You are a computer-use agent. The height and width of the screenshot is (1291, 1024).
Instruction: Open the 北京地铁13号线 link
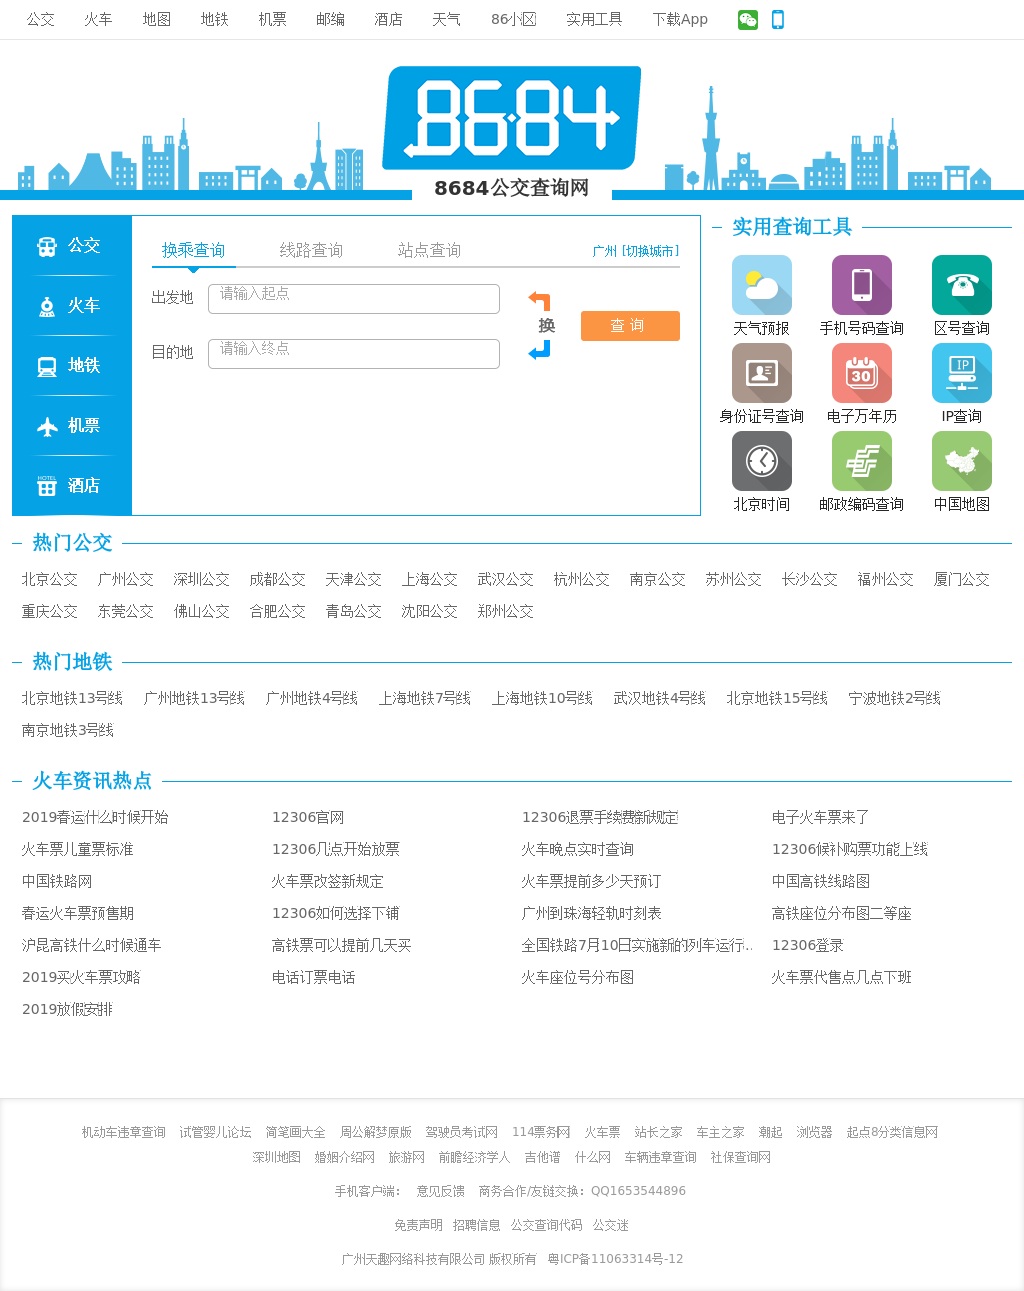(72, 698)
